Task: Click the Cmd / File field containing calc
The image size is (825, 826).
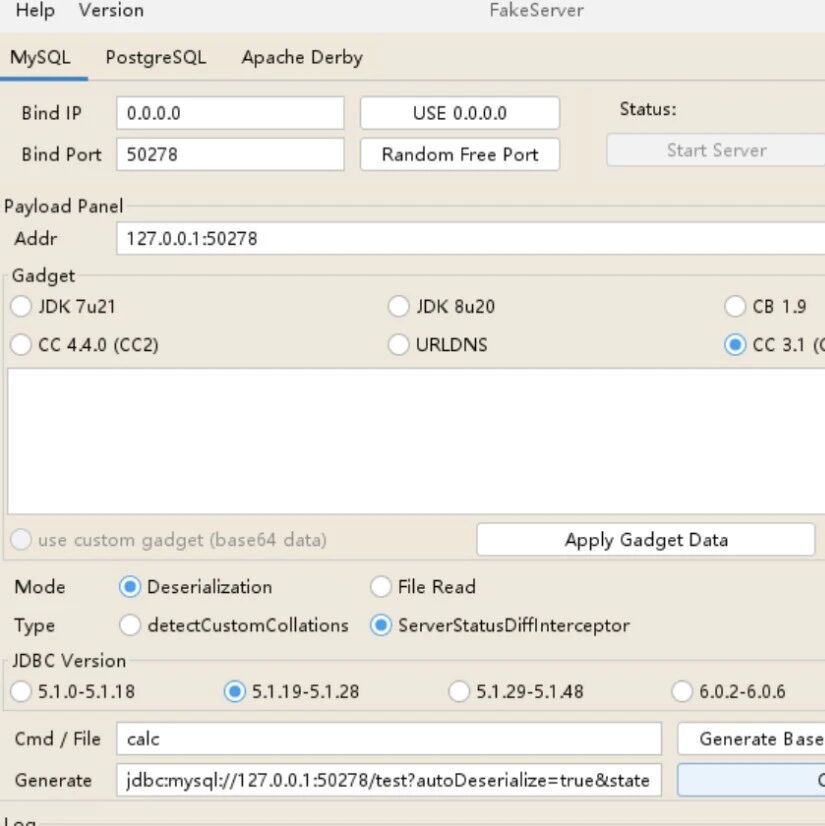Action: tap(389, 739)
